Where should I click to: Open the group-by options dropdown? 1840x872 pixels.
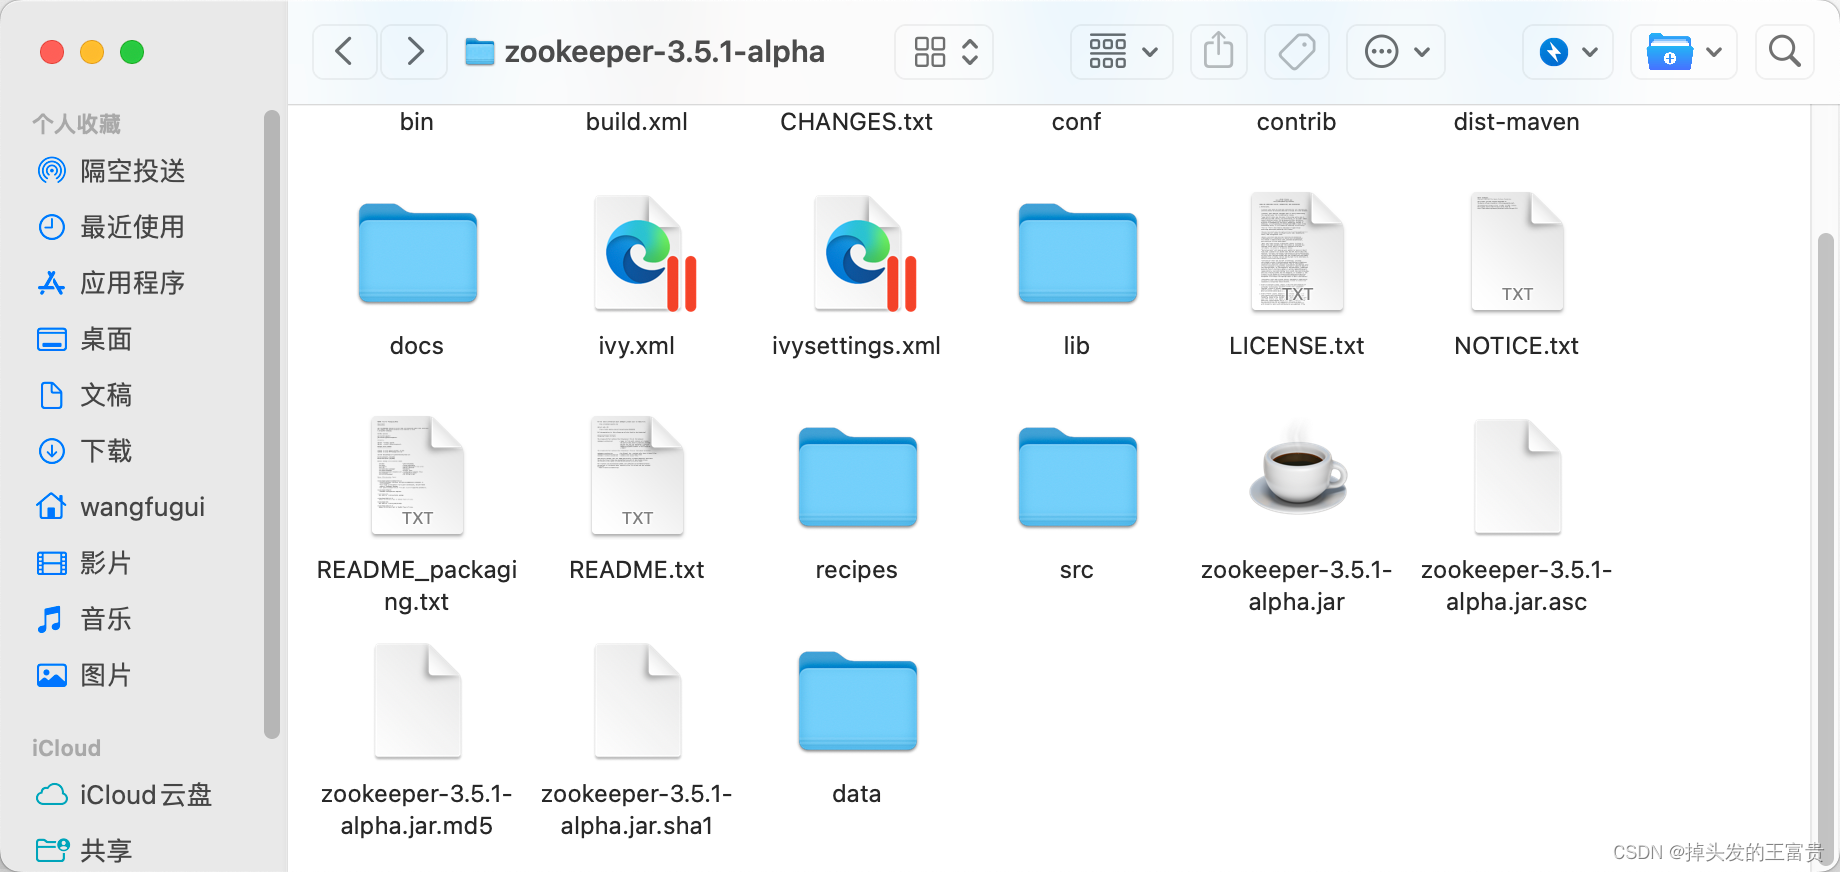point(1122,51)
